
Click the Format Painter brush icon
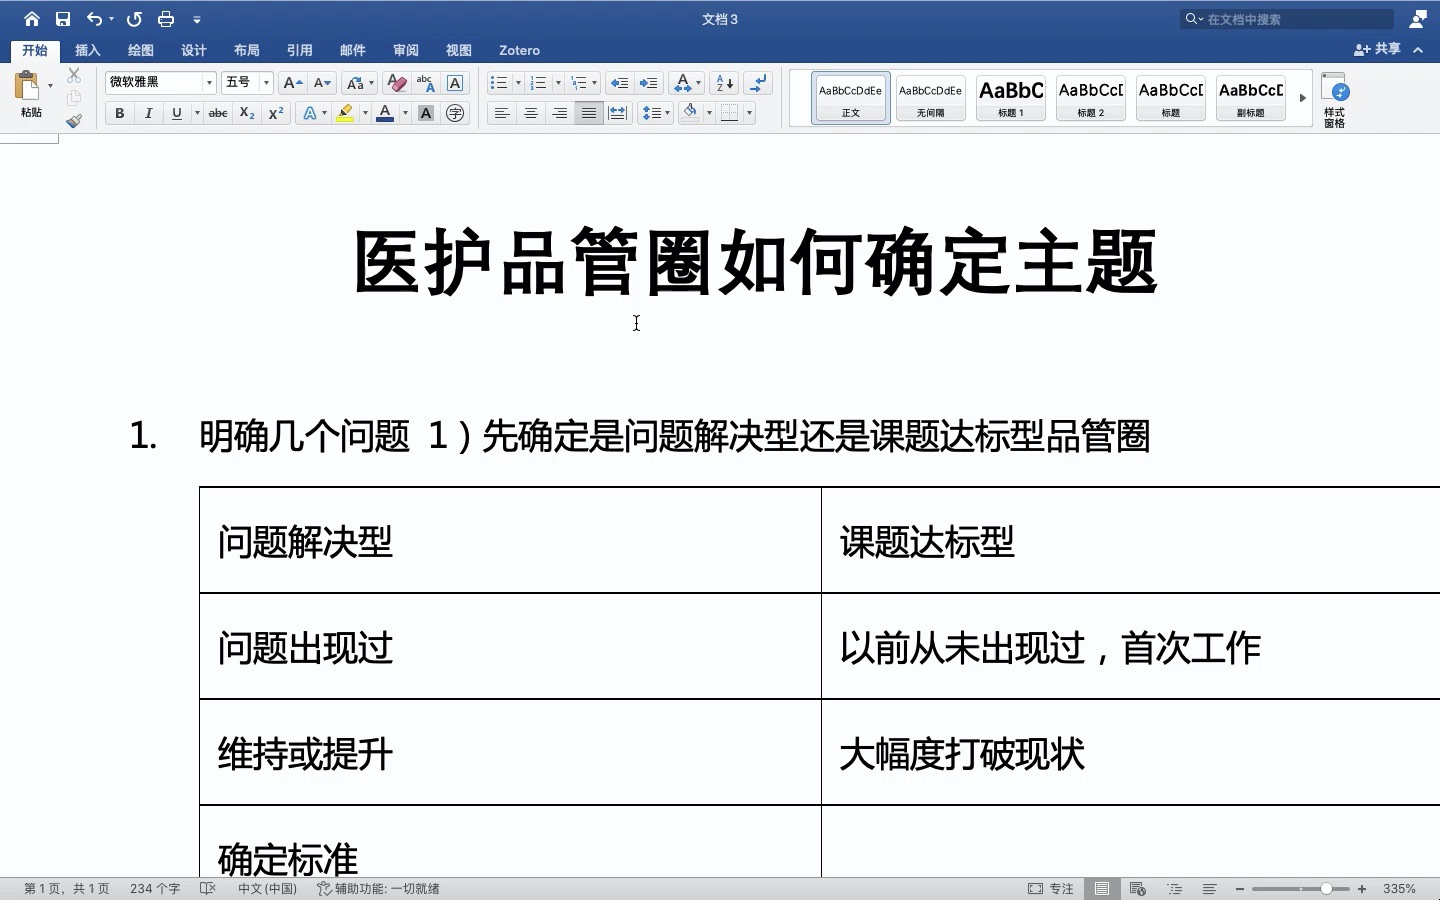(x=74, y=121)
